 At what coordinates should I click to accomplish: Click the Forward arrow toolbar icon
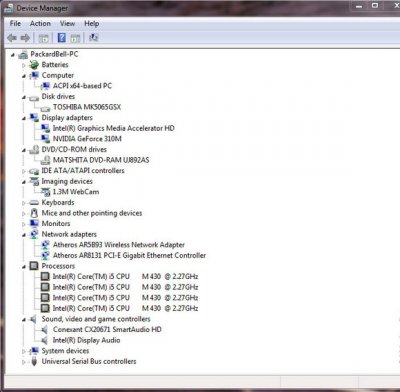click(25, 38)
